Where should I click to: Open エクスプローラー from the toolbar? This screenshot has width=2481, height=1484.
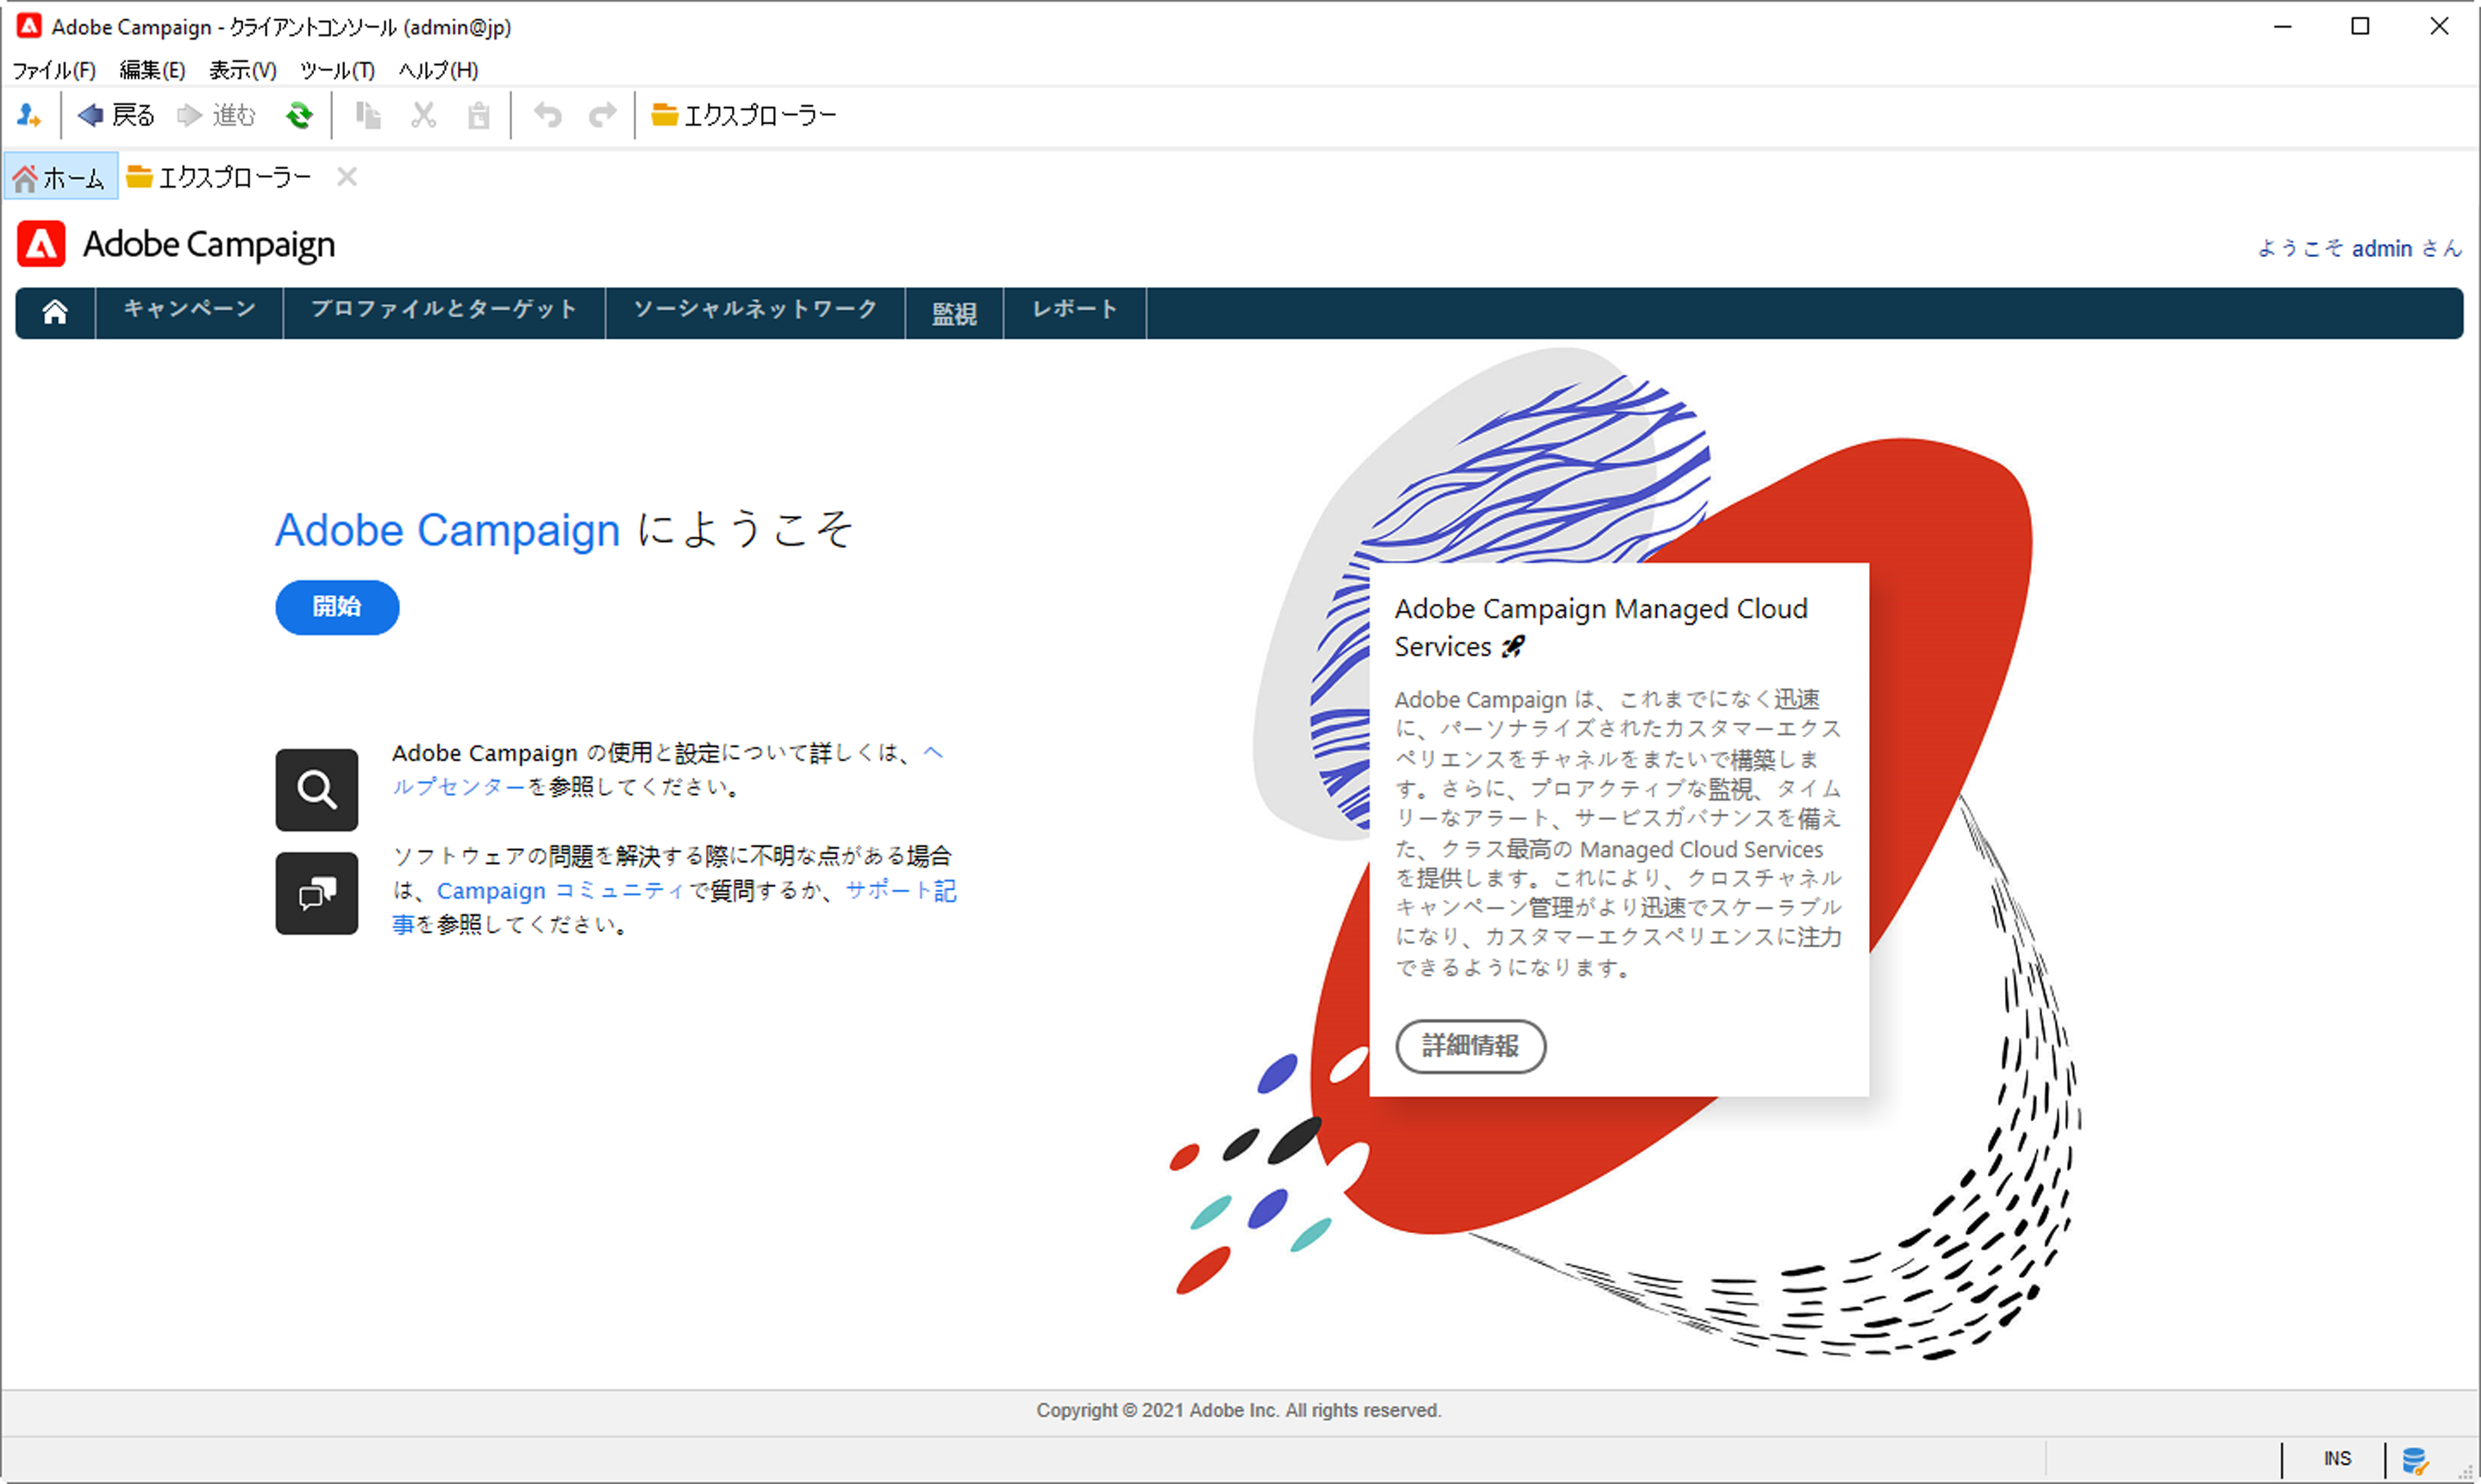tap(744, 115)
